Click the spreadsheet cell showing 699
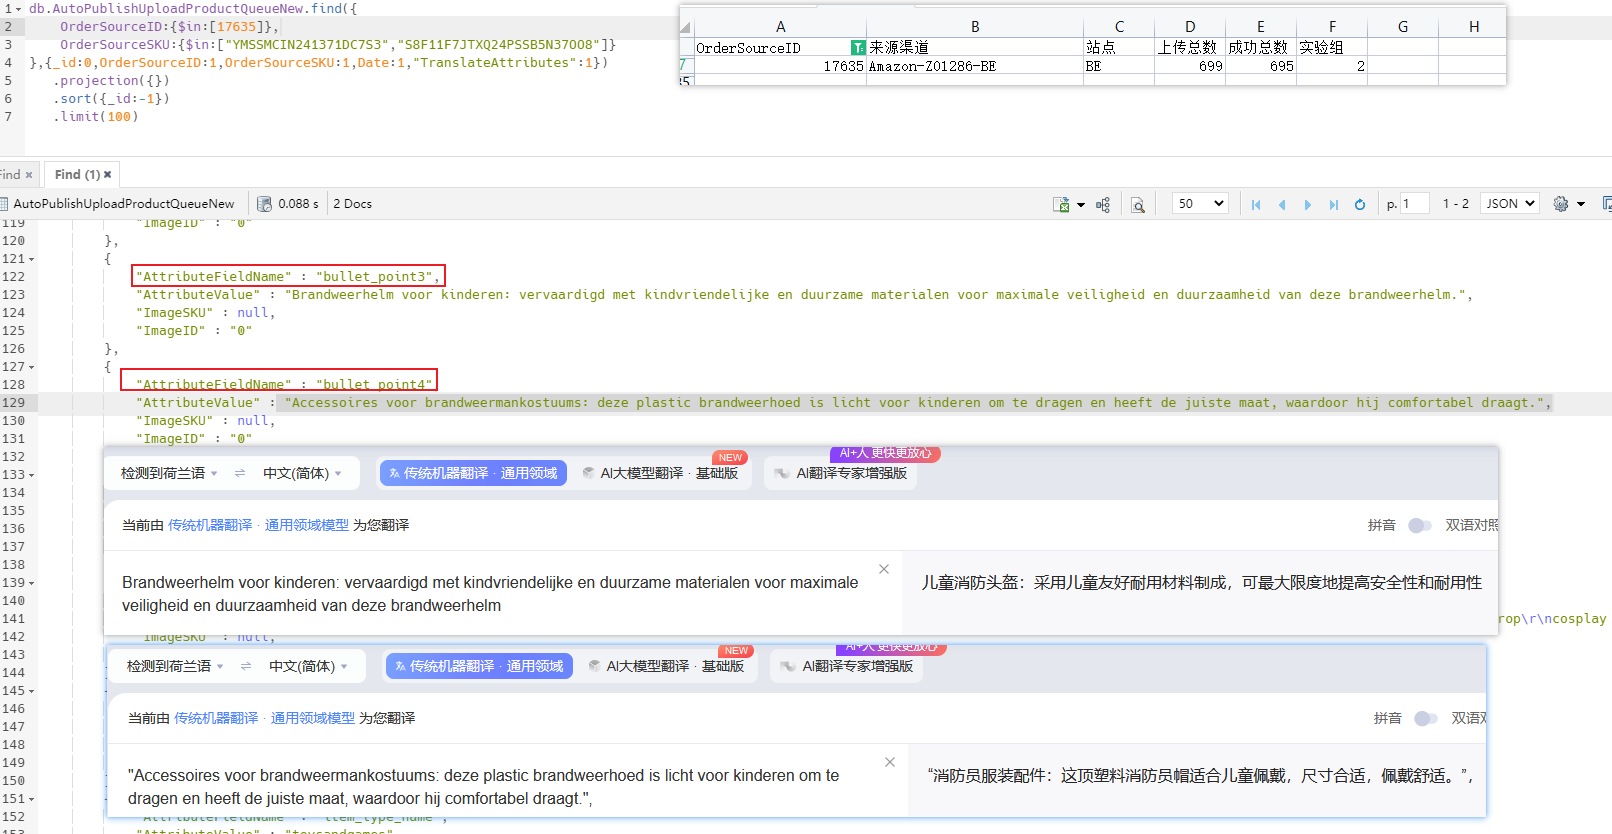 point(1190,66)
